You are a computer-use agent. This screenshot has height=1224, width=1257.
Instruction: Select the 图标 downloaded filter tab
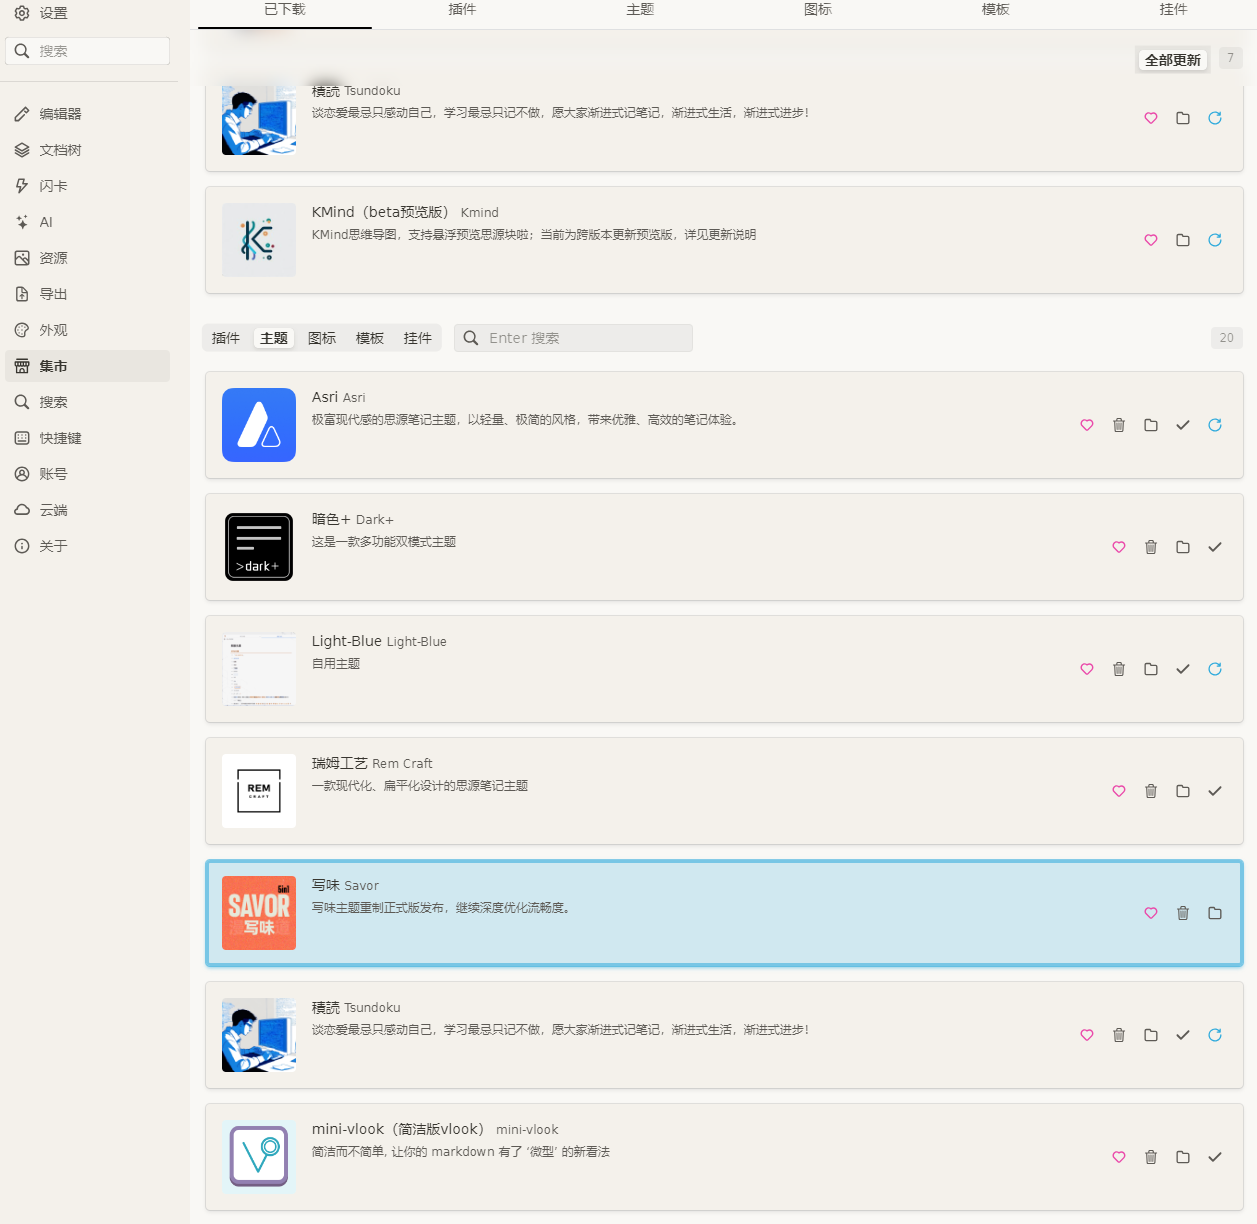click(322, 338)
